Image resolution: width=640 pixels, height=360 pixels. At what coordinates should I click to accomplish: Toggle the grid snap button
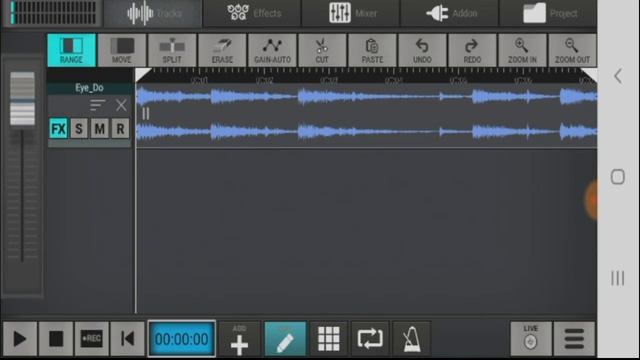[x=329, y=339]
